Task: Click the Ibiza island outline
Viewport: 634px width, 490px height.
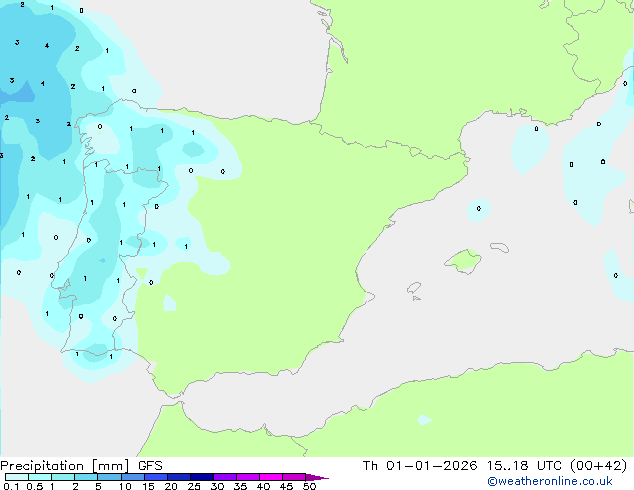Action: click(x=414, y=288)
